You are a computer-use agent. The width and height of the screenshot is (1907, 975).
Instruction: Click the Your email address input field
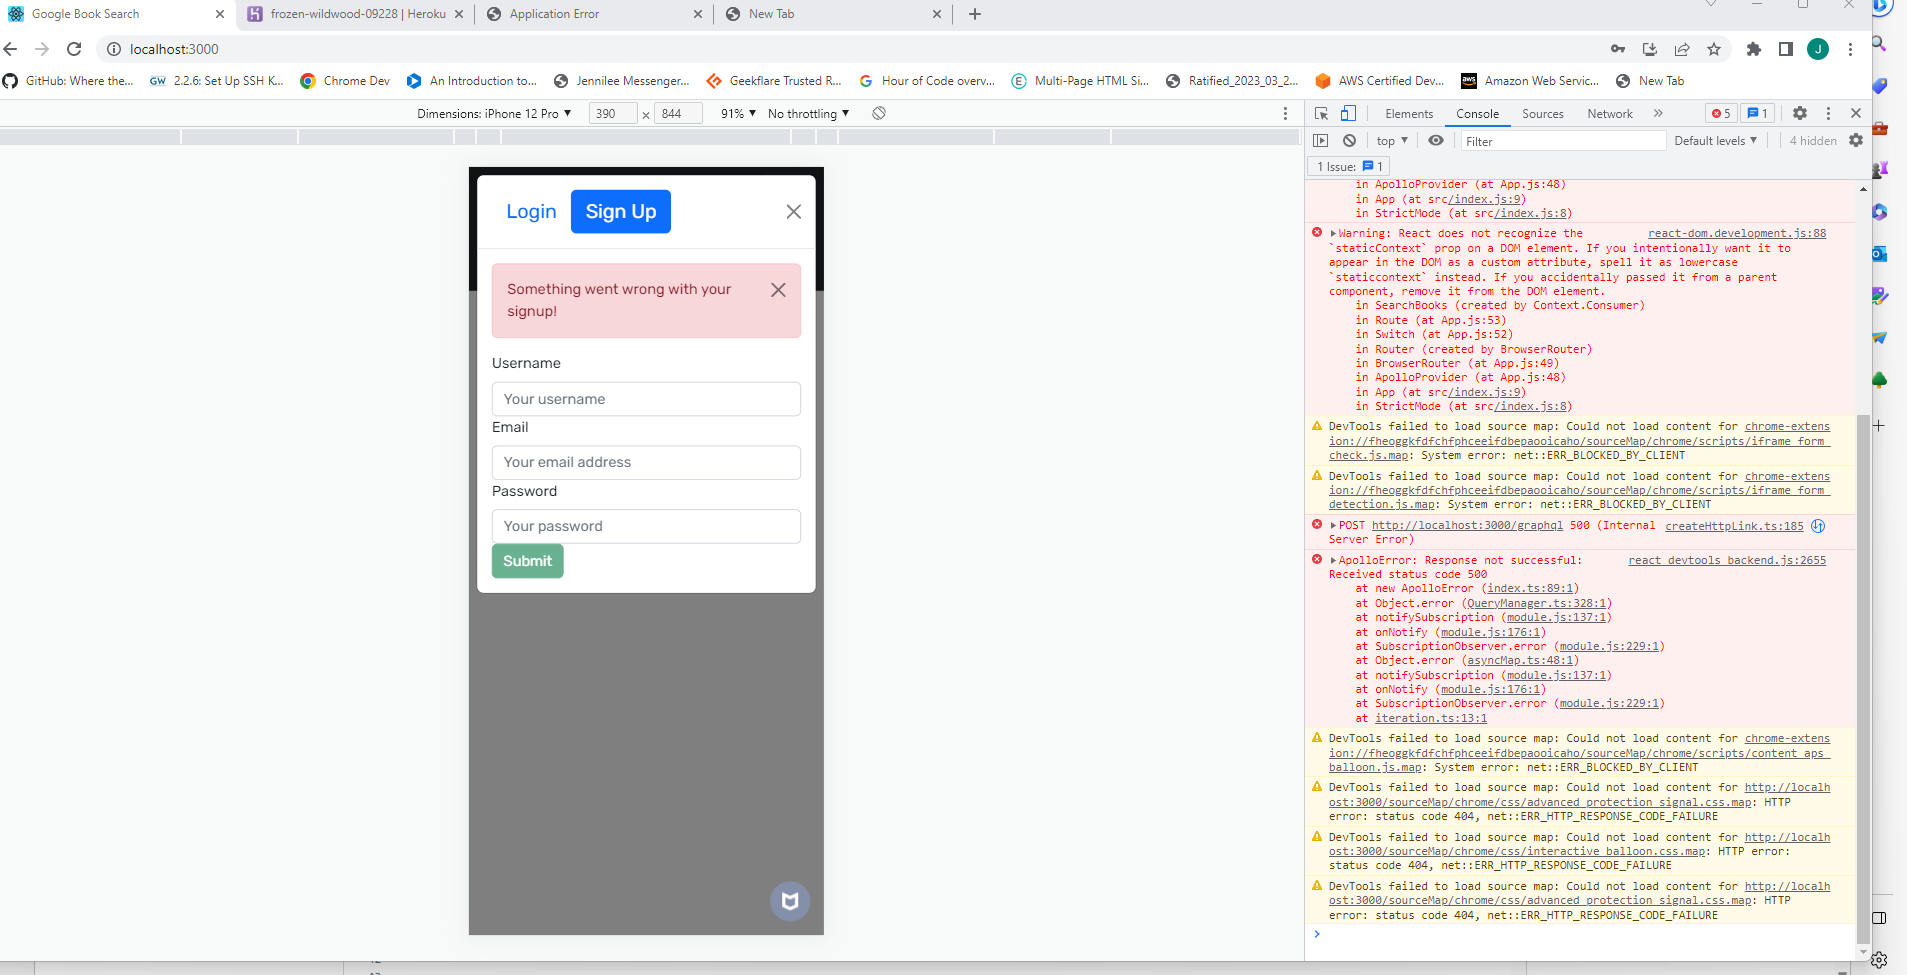pos(646,462)
